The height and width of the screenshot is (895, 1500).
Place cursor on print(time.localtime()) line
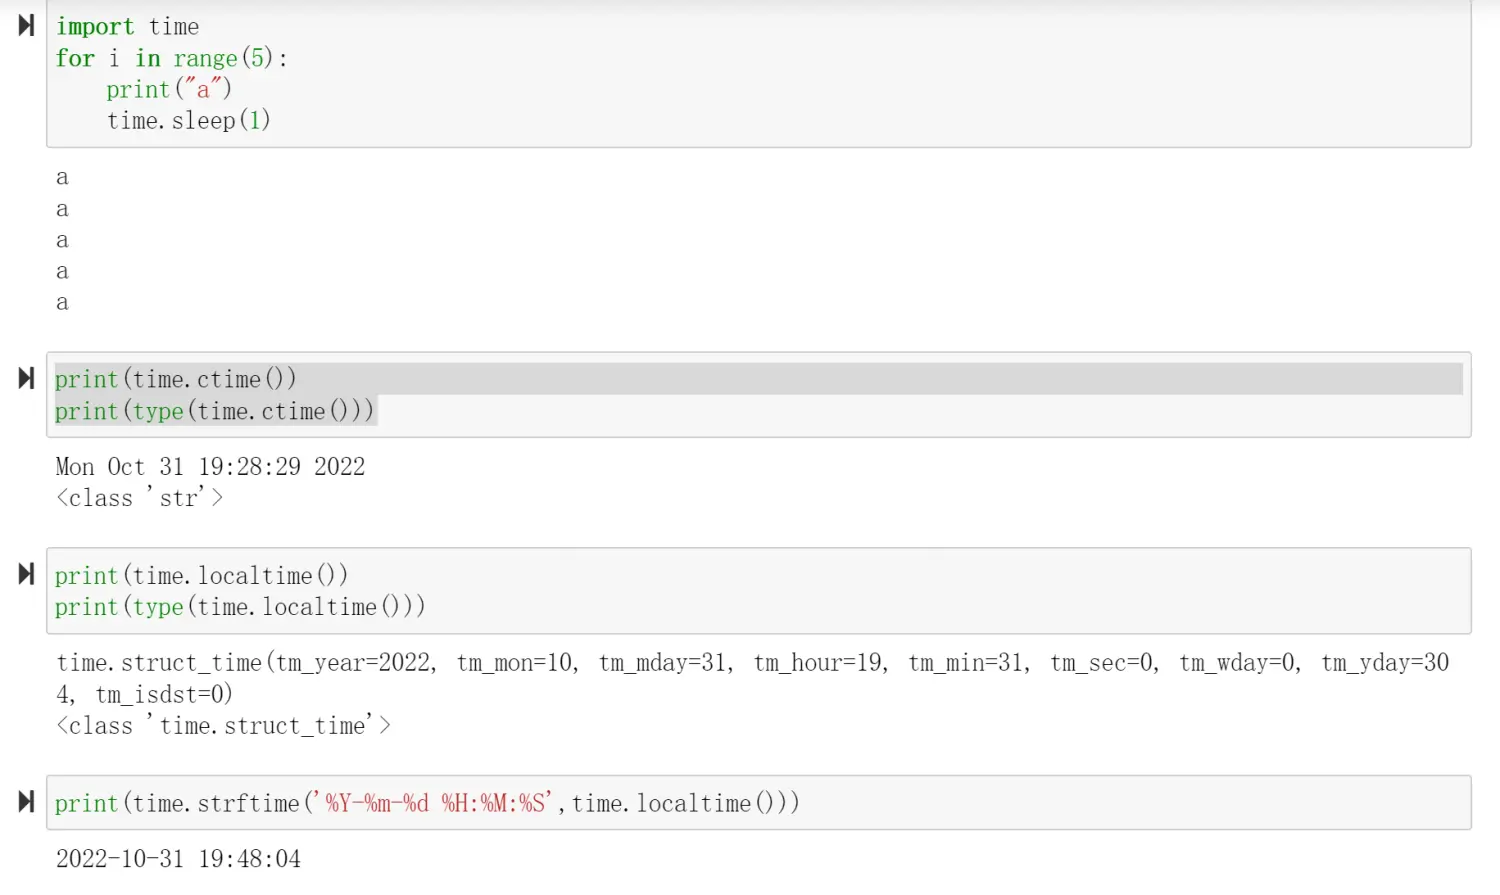click(201, 576)
